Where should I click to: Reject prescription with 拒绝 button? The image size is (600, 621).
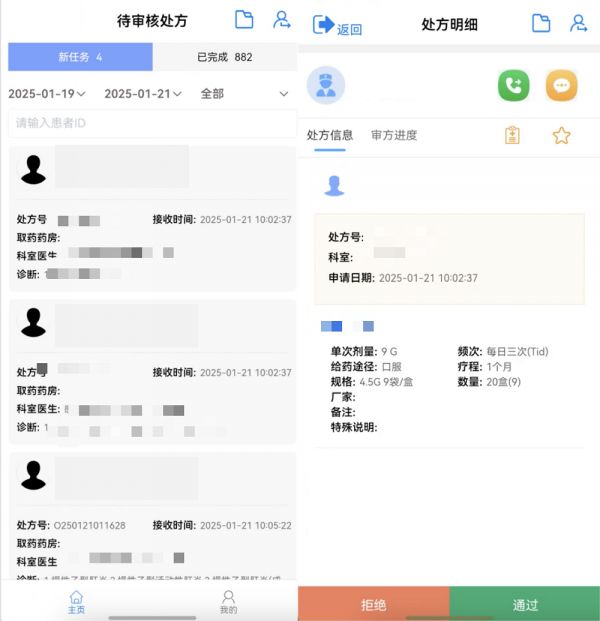tap(374, 604)
